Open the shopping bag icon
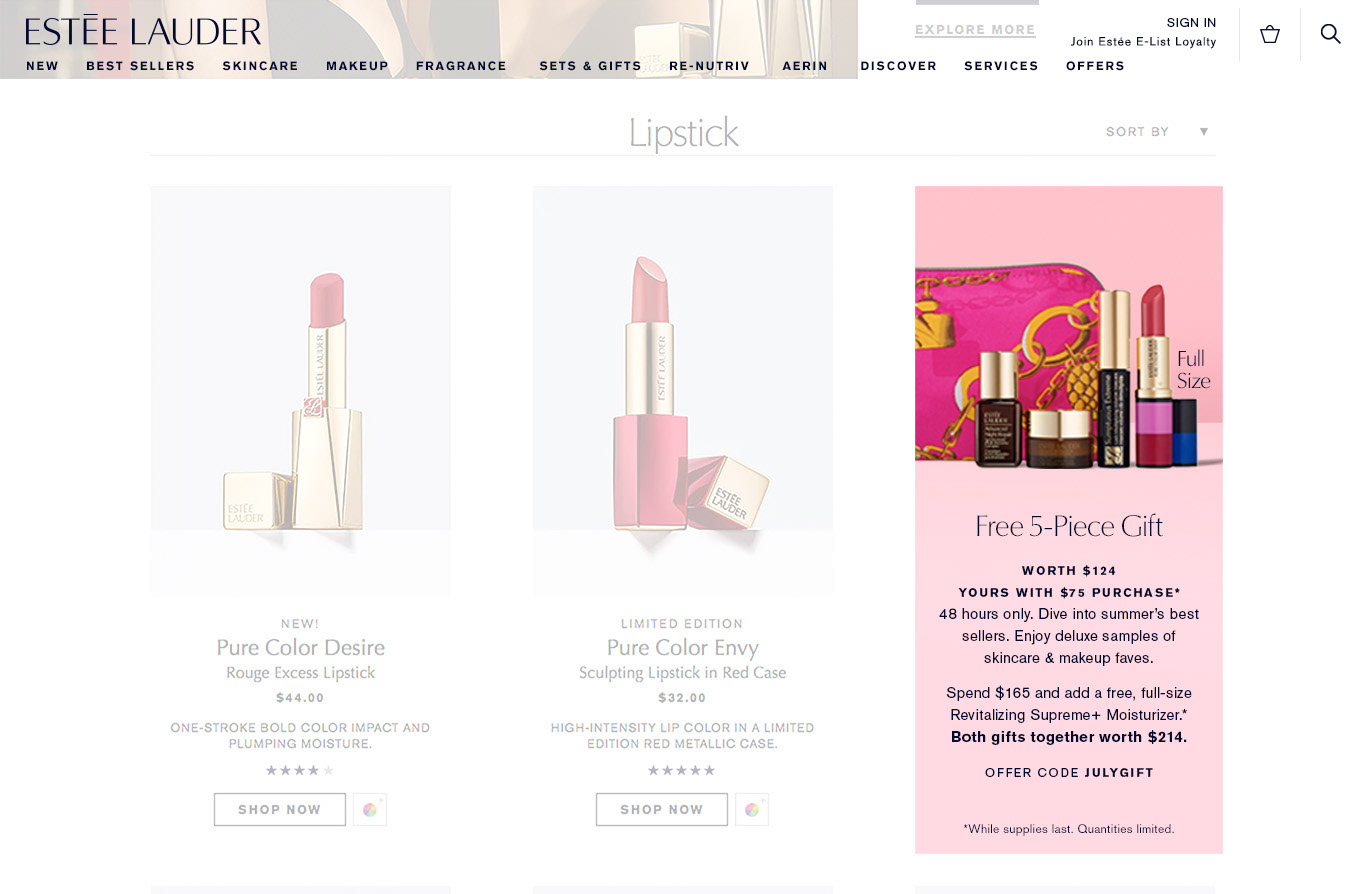 (1270, 35)
